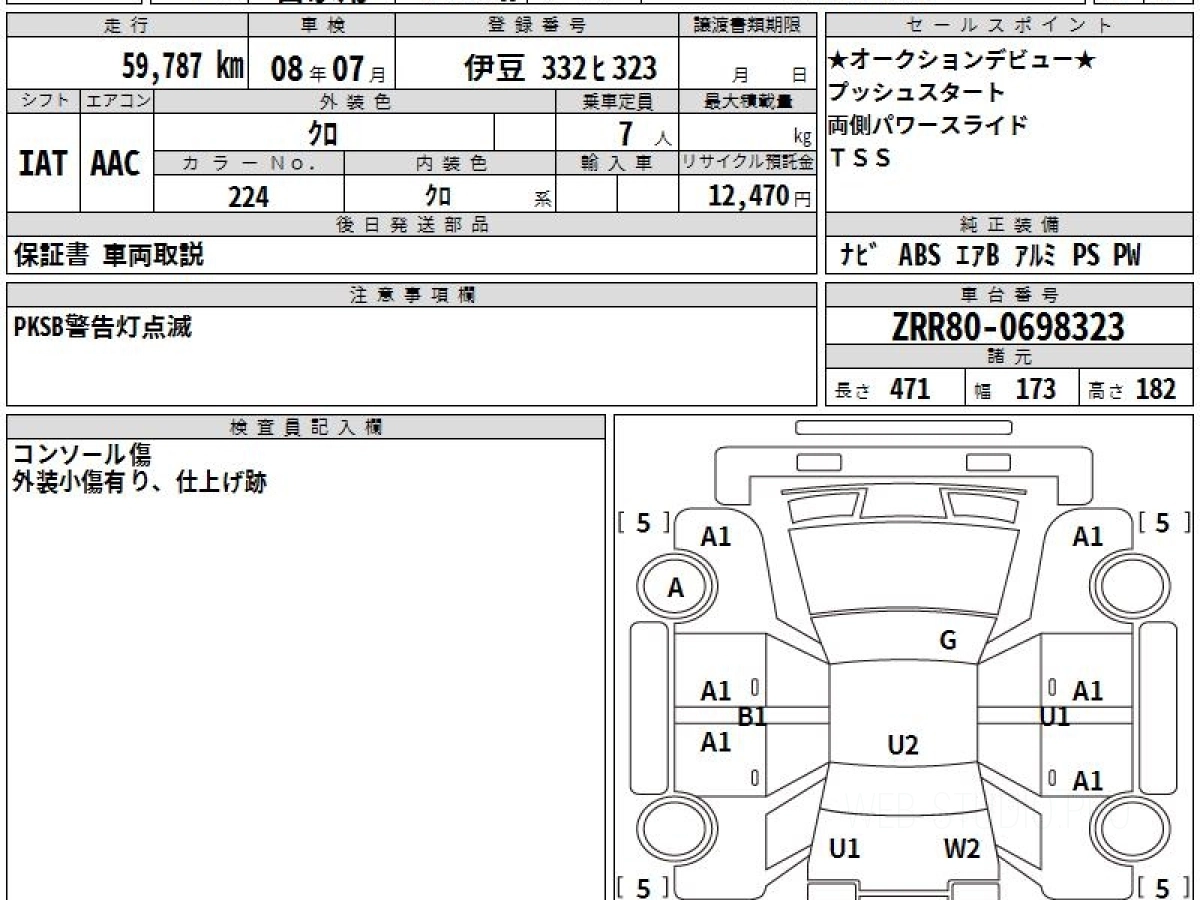
Task: Click ABS in the equipment list
Action: click(919, 255)
